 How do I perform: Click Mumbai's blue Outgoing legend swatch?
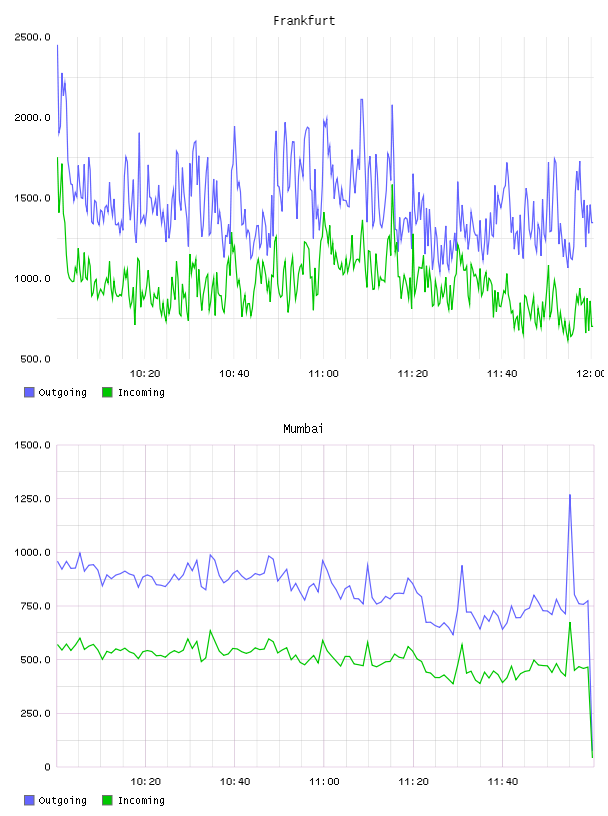click(x=29, y=800)
